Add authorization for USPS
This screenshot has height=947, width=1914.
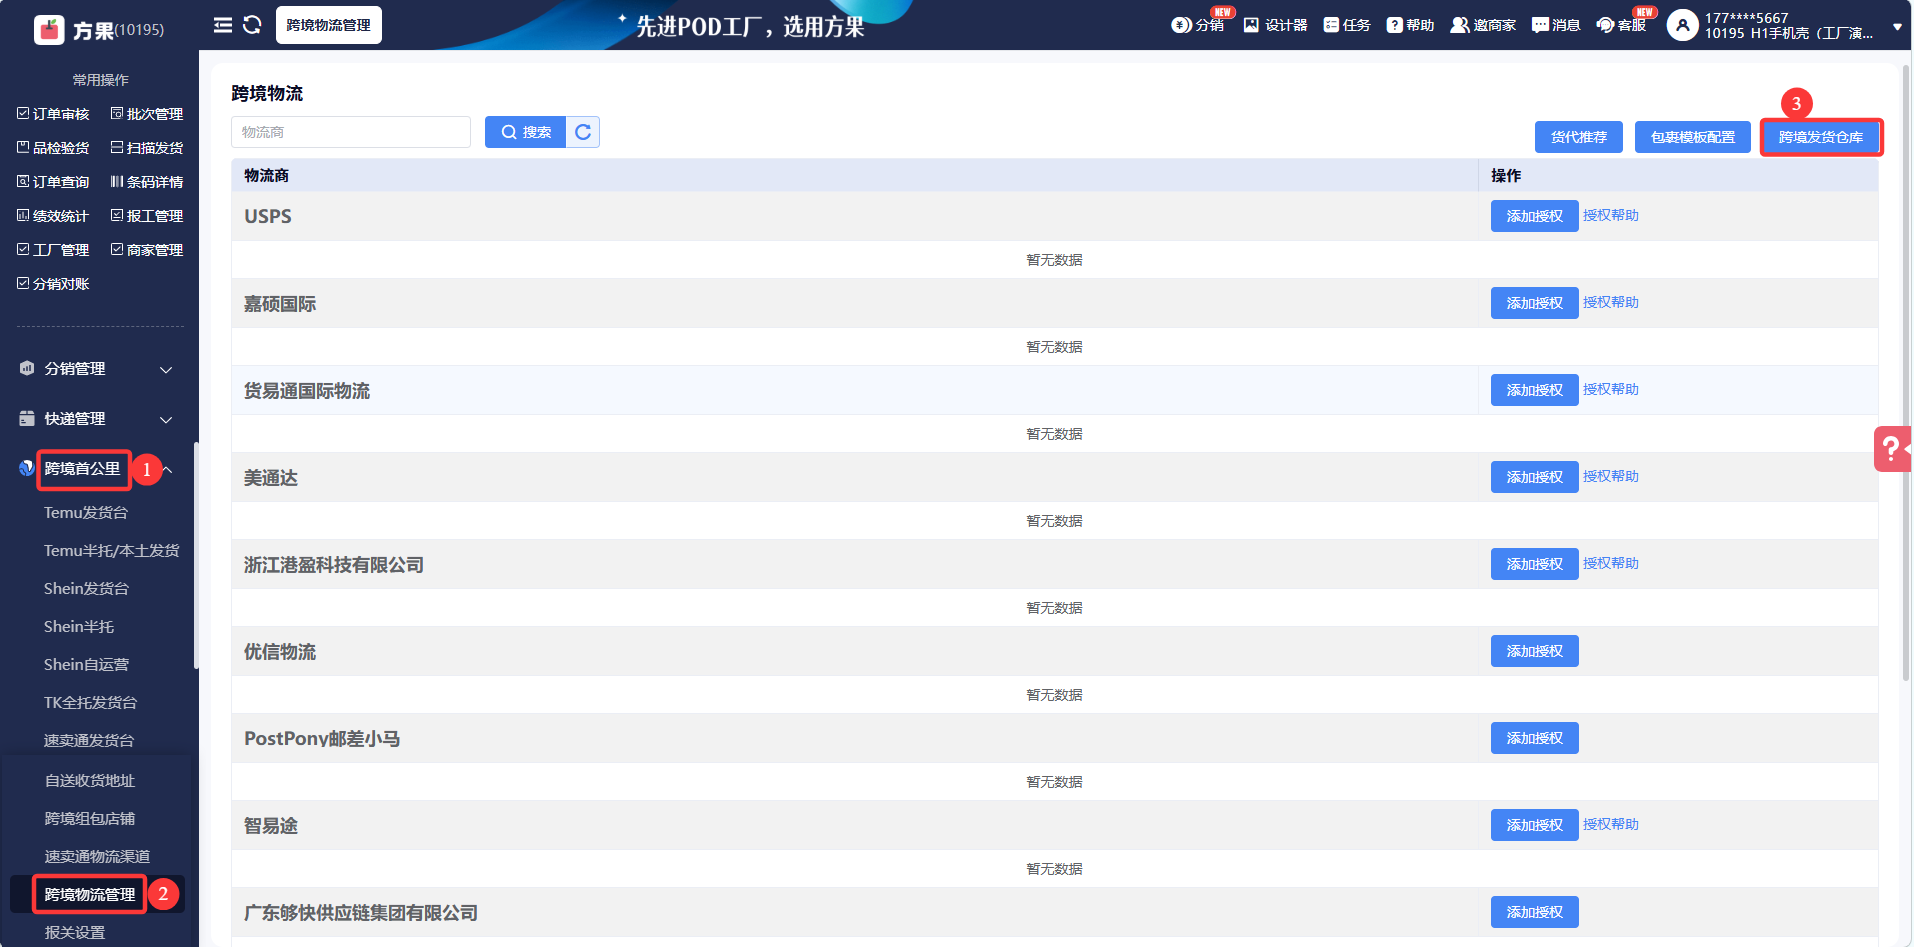(x=1534, y=216)
